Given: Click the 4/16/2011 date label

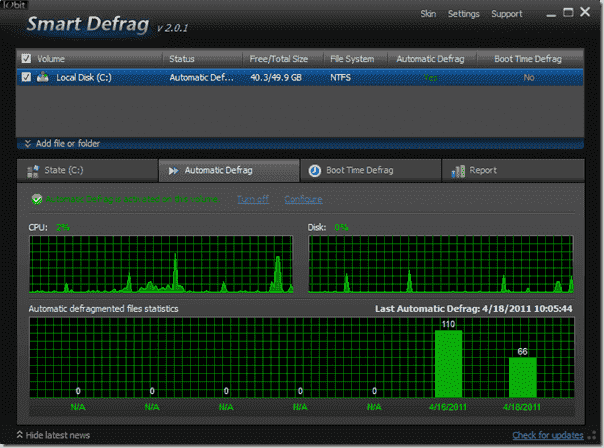Looking at the screenshot, I should point(448,407).
